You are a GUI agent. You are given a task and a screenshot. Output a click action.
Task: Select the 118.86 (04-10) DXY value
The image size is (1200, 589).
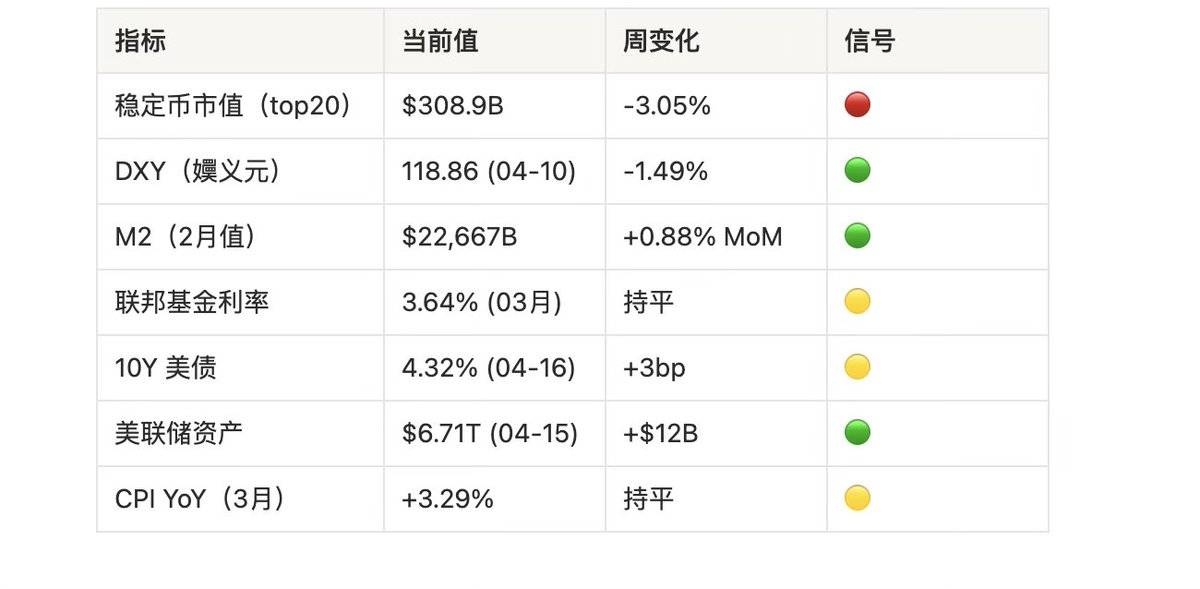coord(489,171)
